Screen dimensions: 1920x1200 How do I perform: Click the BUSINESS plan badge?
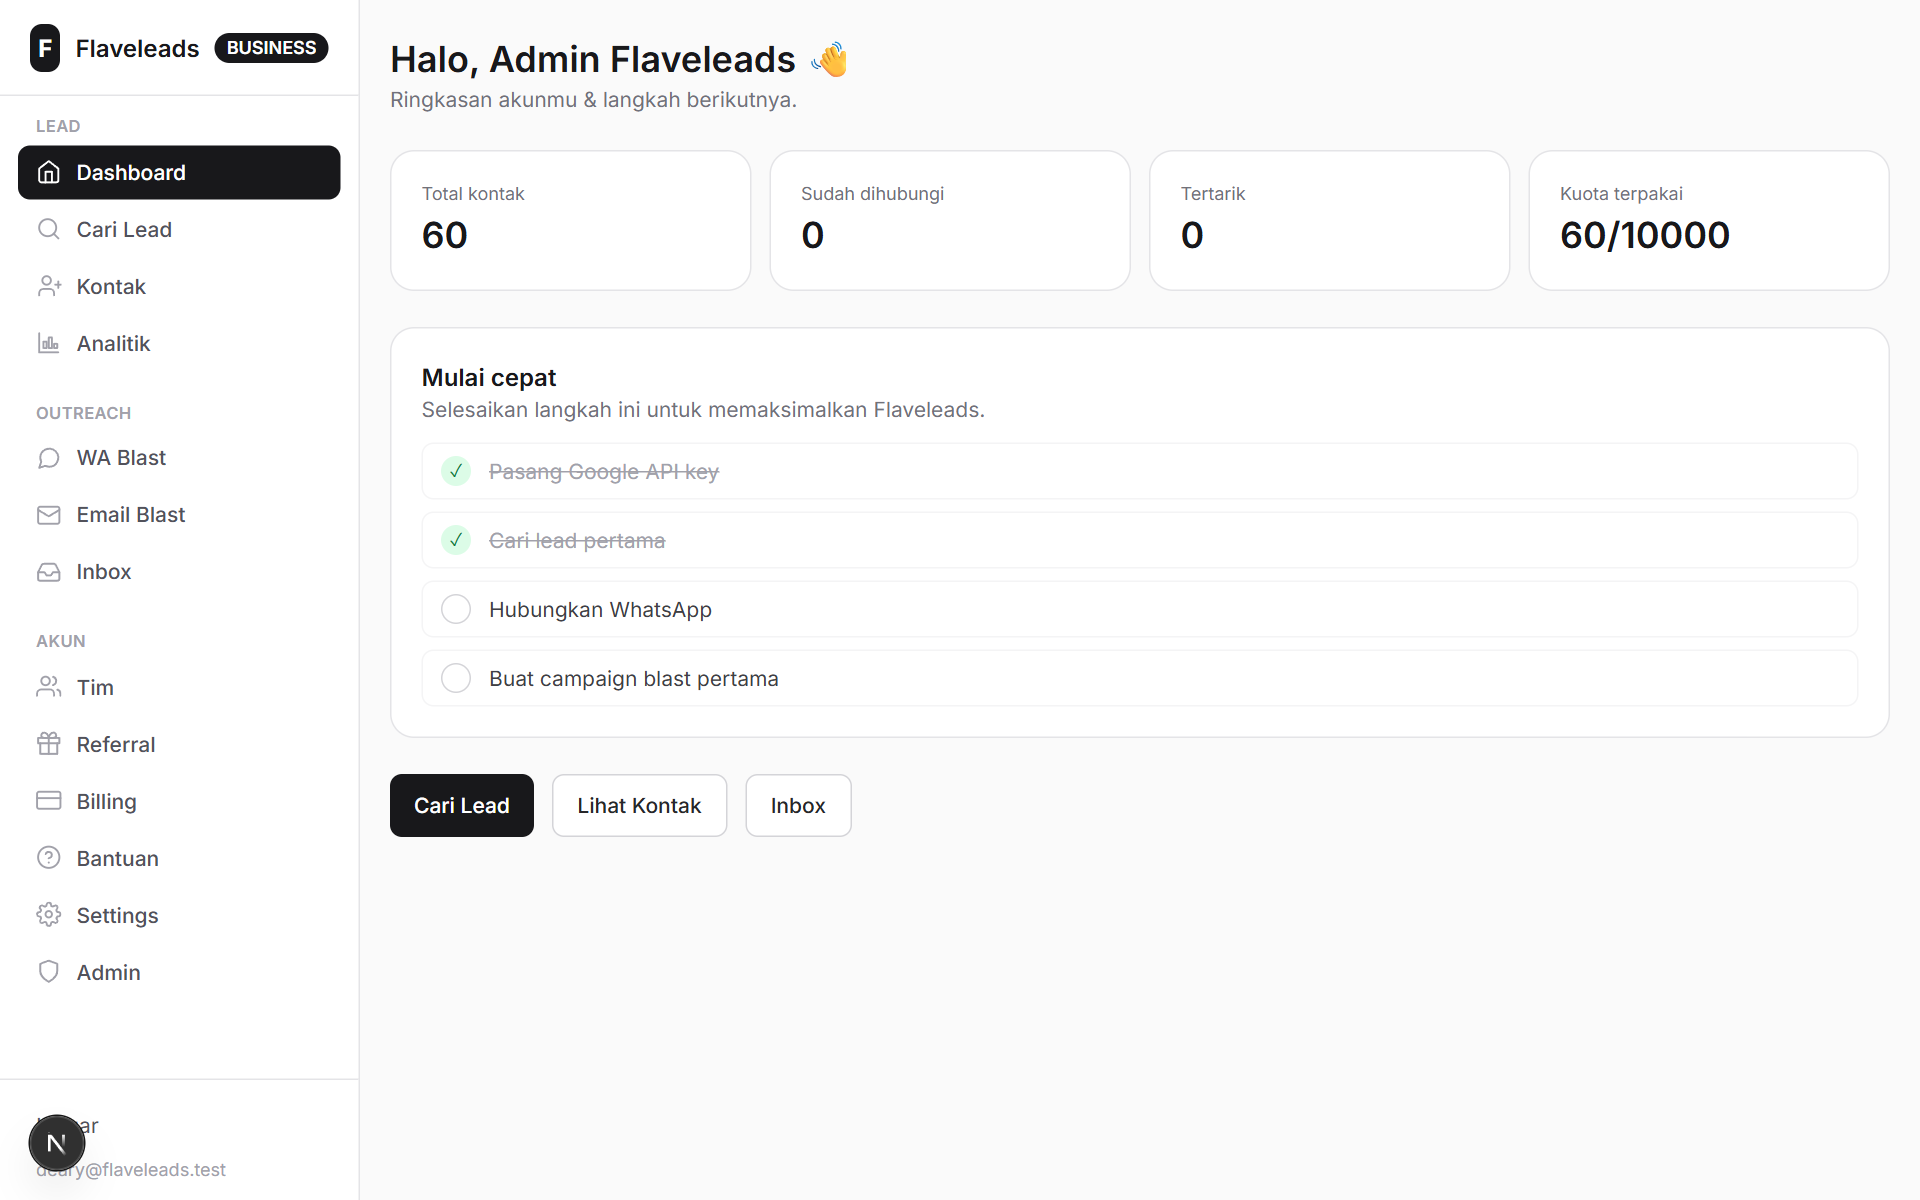(x=271, y=48)
